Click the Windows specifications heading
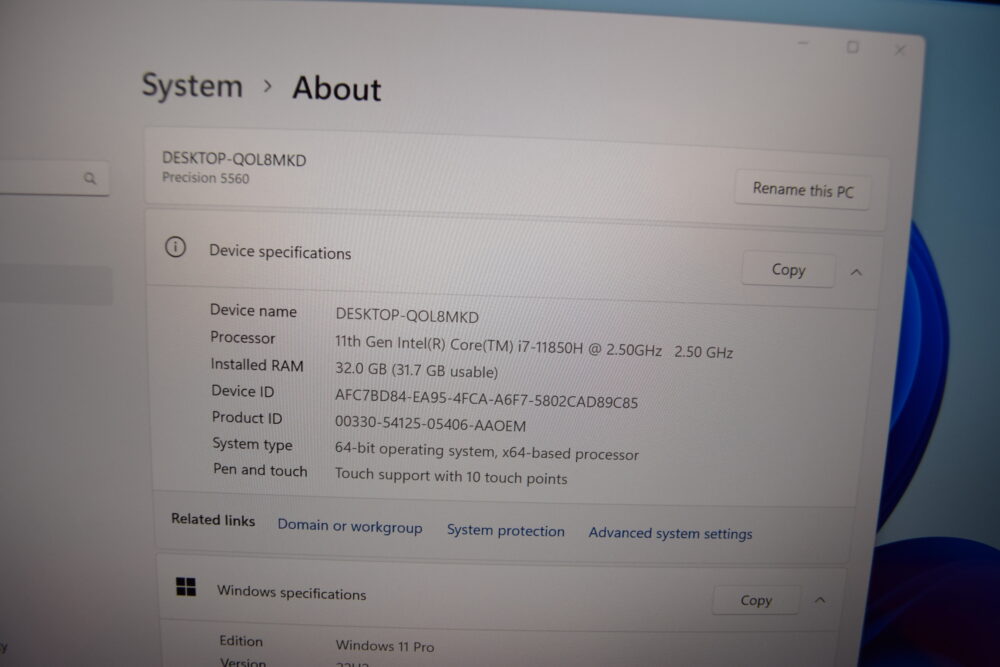1000x667 pixels. point(291,592)
